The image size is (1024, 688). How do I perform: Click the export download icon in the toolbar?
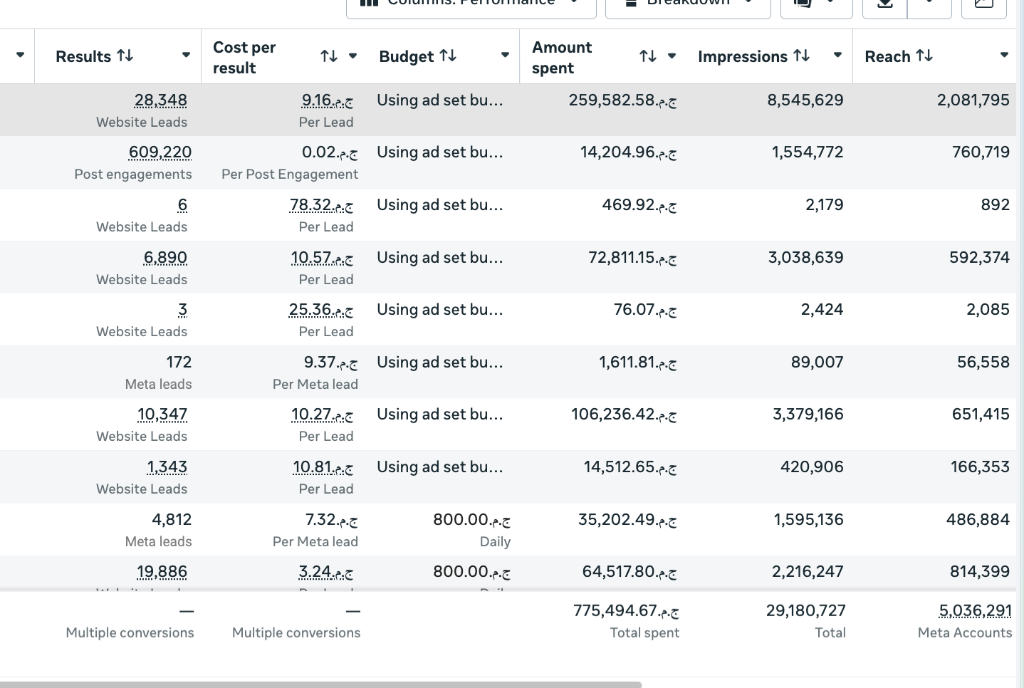884,3
